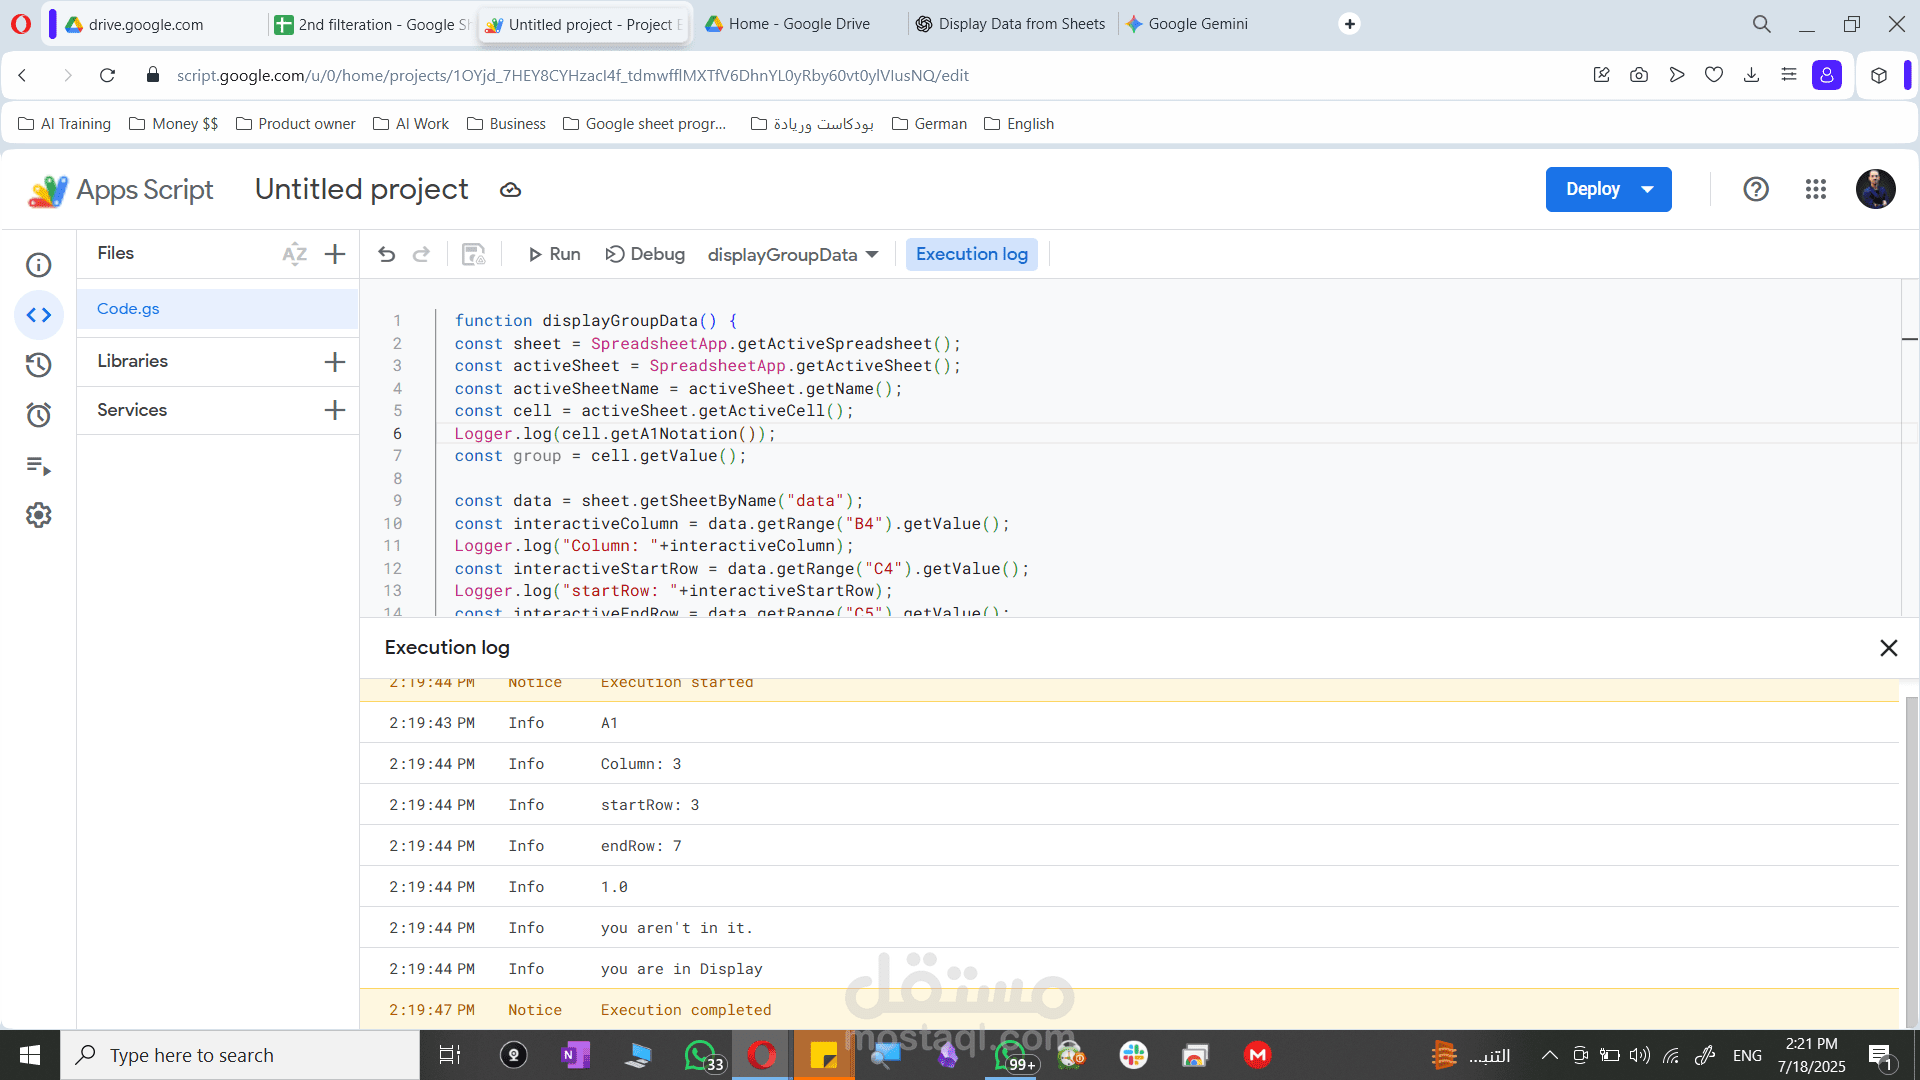This screenshot has height=1080, width=1920.
Task: Click the browser address bar URL
Action: click(573, 75)
